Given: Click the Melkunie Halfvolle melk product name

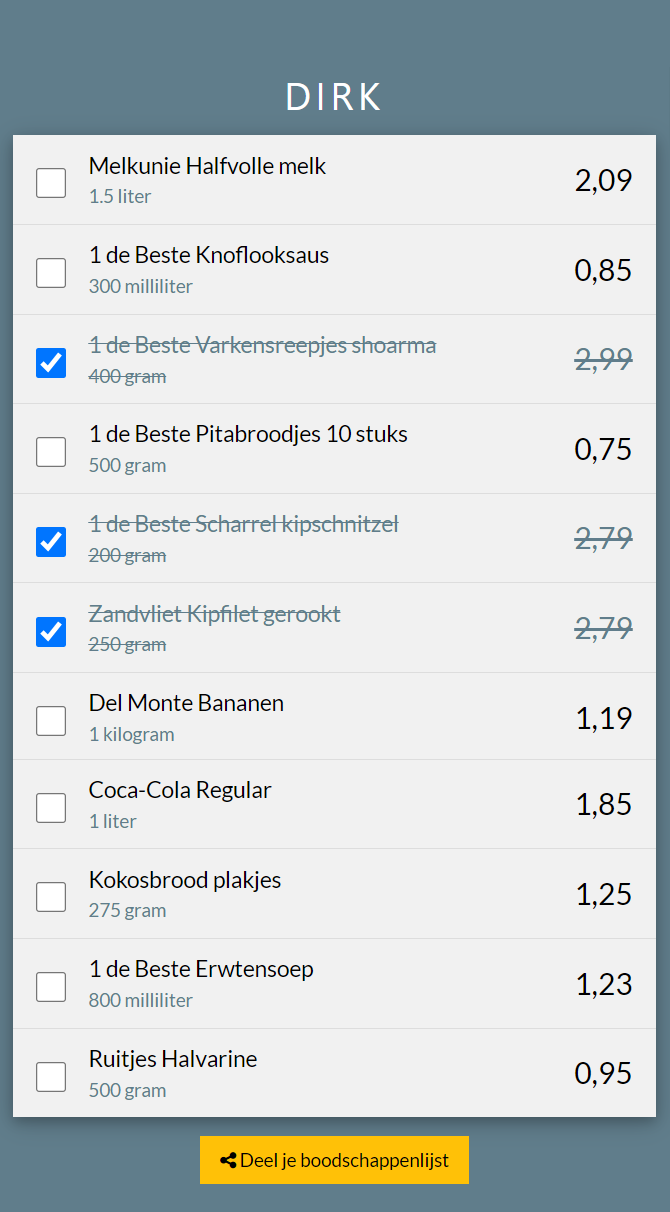Looking at the screenshot, I should [x=207, y=166].
